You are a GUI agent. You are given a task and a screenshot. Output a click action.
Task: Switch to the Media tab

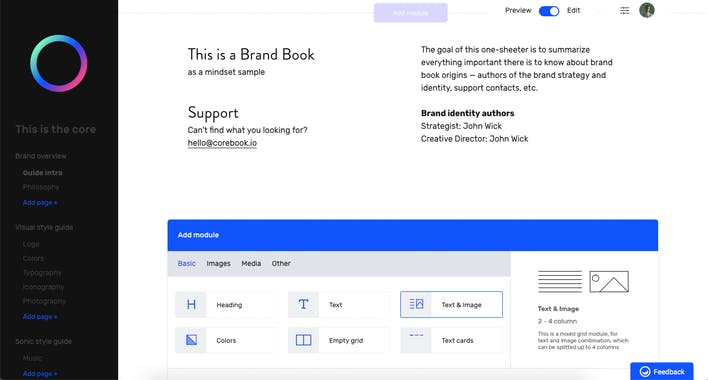point(251,264)
